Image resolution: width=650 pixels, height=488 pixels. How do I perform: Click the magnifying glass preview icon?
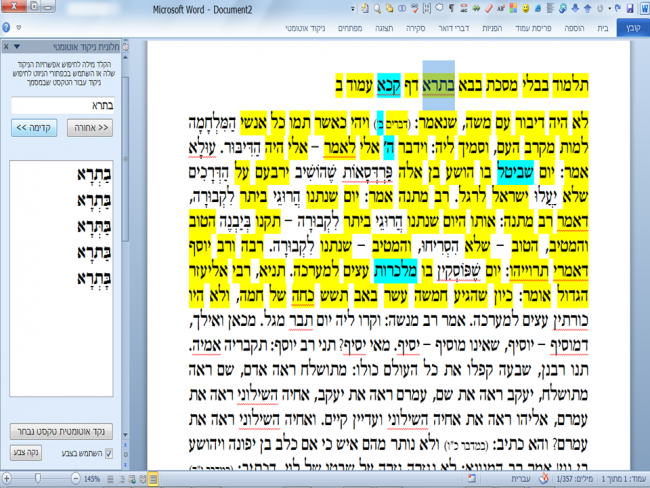point(378,8)
